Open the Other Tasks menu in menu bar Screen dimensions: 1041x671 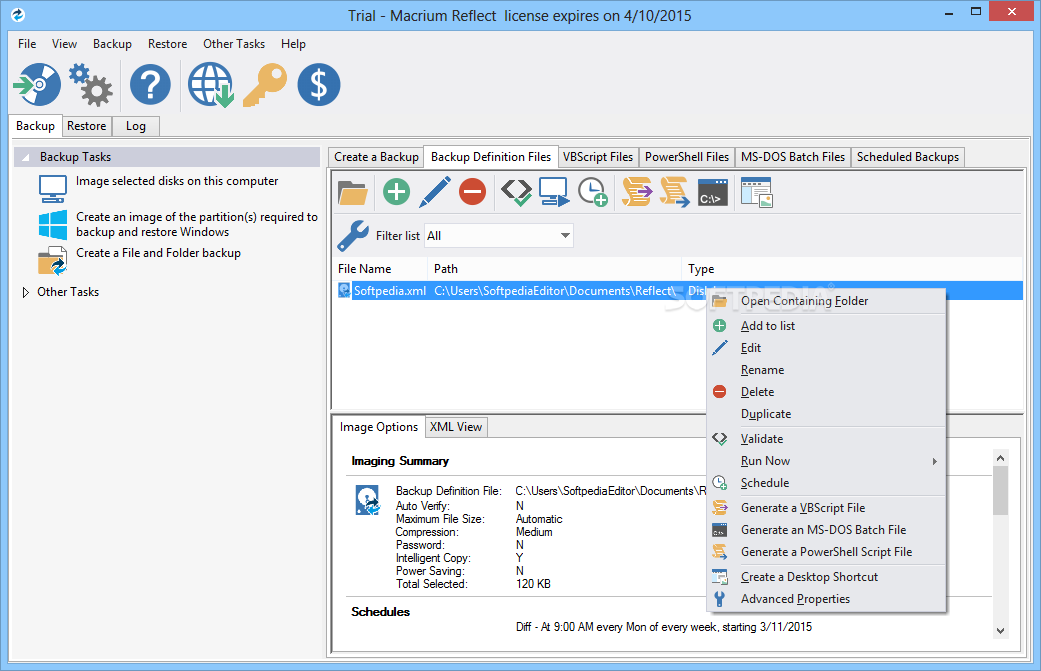[234, 44]
